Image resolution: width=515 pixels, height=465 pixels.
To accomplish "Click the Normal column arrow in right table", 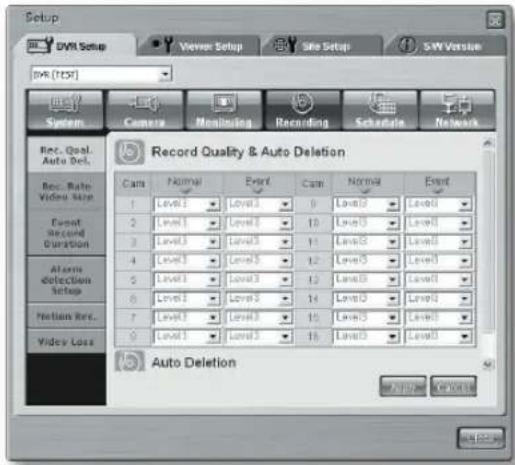I will (x=365, y=191).
